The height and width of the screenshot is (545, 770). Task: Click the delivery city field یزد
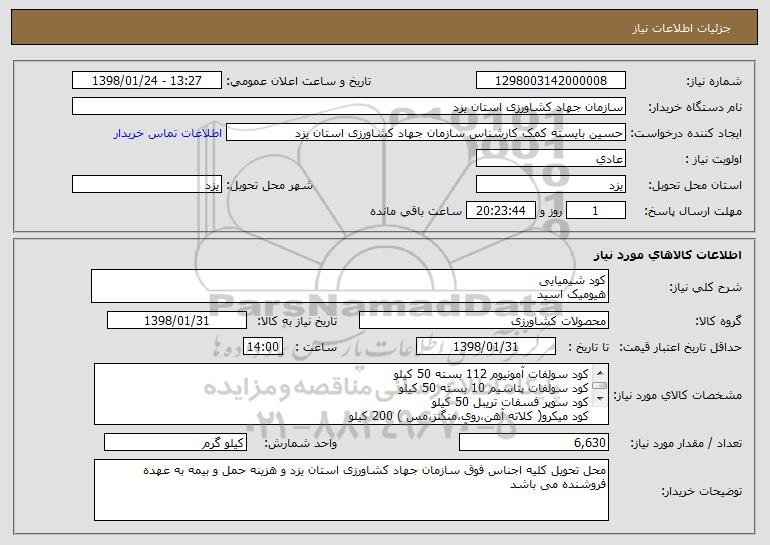point(147,184)
